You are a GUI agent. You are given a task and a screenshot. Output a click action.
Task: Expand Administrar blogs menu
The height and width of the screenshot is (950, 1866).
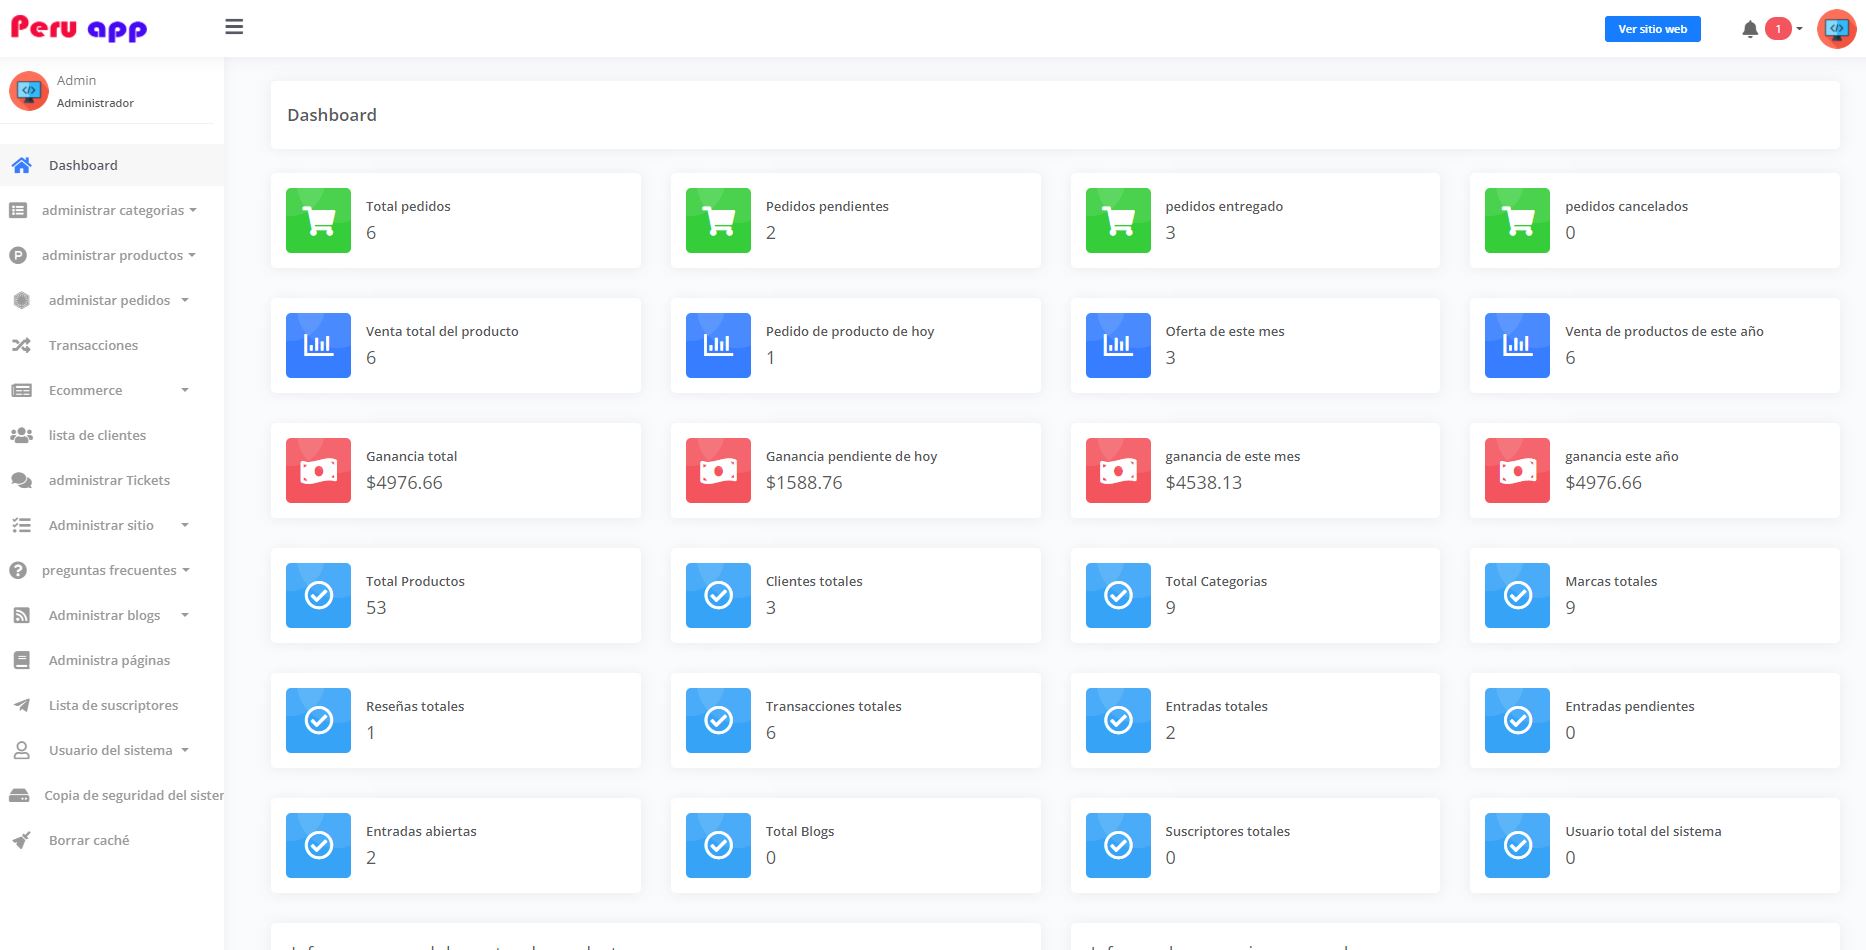pos(112,615)
